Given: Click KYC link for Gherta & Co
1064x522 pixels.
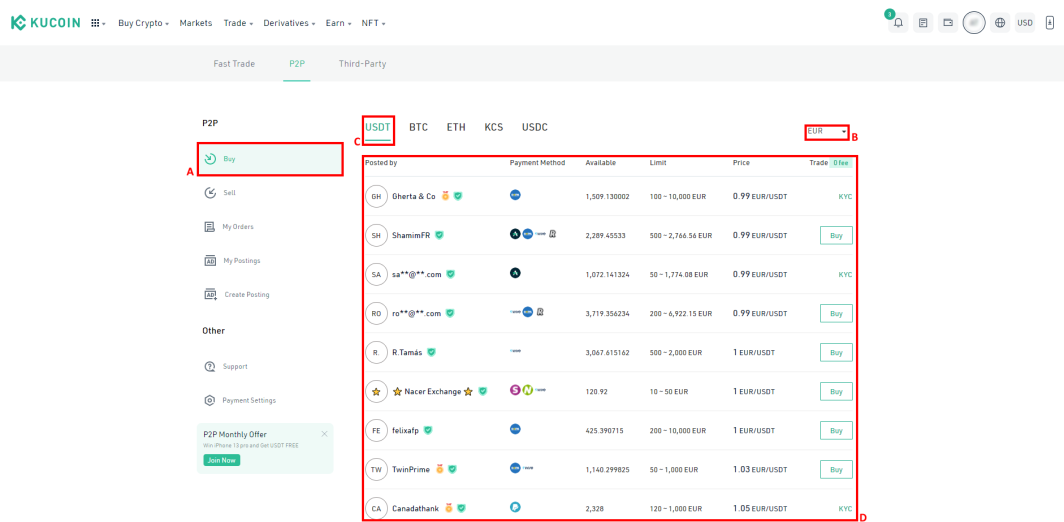Looking at the screenshot, I should pyautogui.click(x=845, y=197).
